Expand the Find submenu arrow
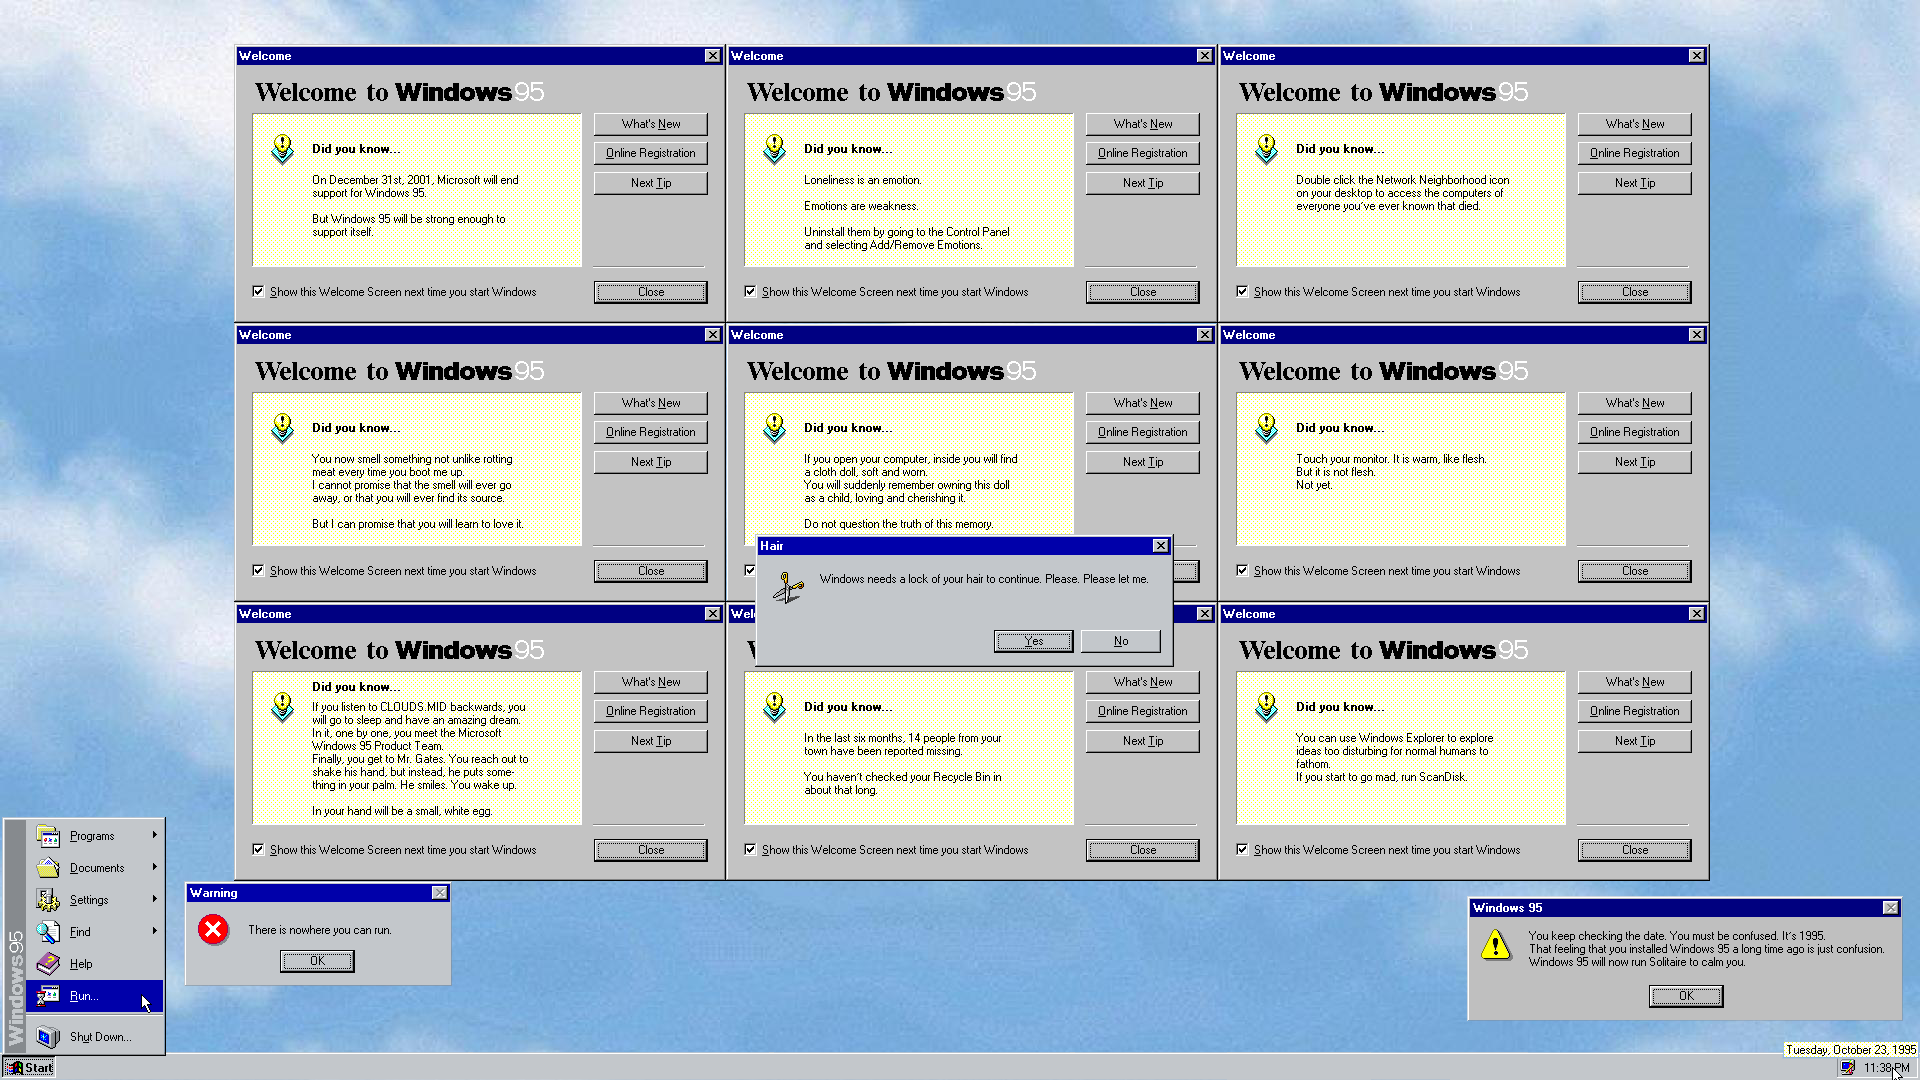The image size is (1920, 1080). (155, 931)
